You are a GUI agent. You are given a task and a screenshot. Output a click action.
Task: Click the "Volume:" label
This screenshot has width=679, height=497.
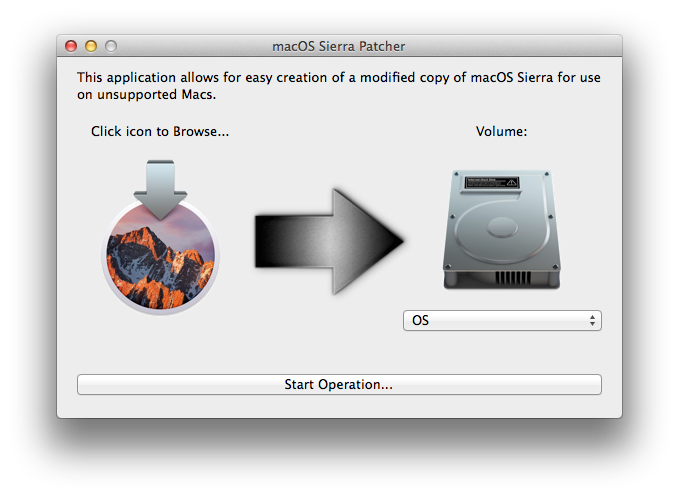(501, 131)
